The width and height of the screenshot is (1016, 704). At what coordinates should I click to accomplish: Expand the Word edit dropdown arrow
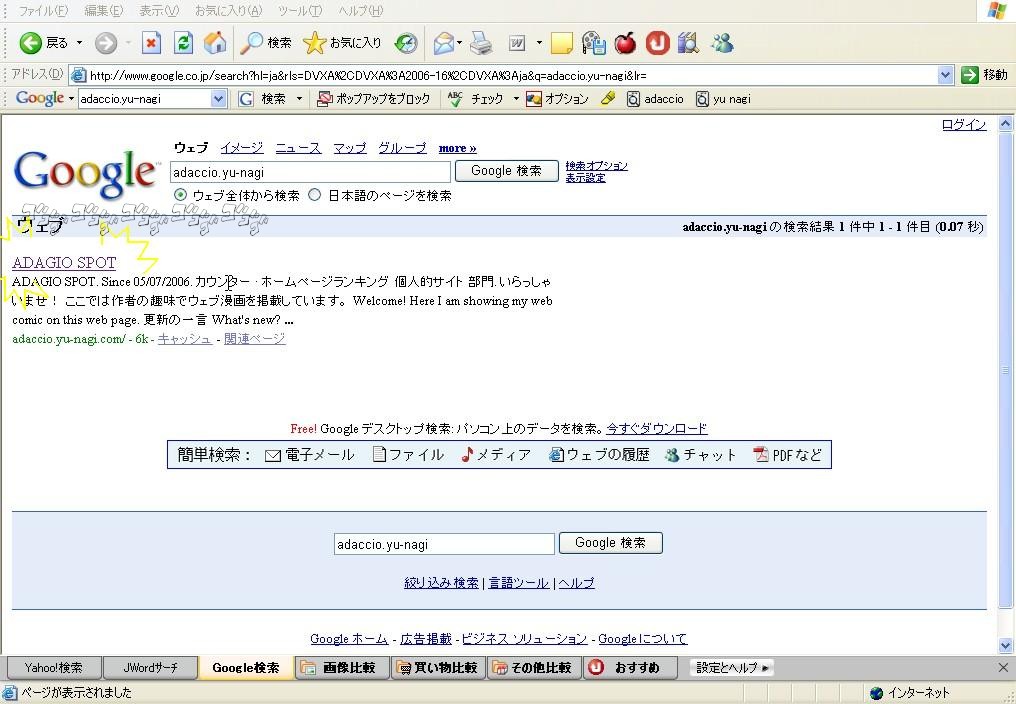538,43
